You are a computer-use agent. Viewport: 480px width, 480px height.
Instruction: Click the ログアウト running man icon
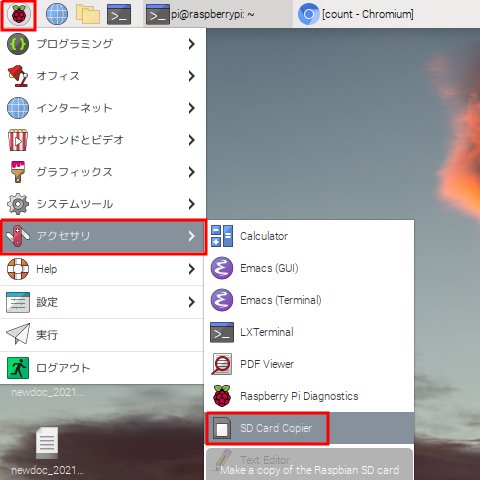[x=18, y=368]
